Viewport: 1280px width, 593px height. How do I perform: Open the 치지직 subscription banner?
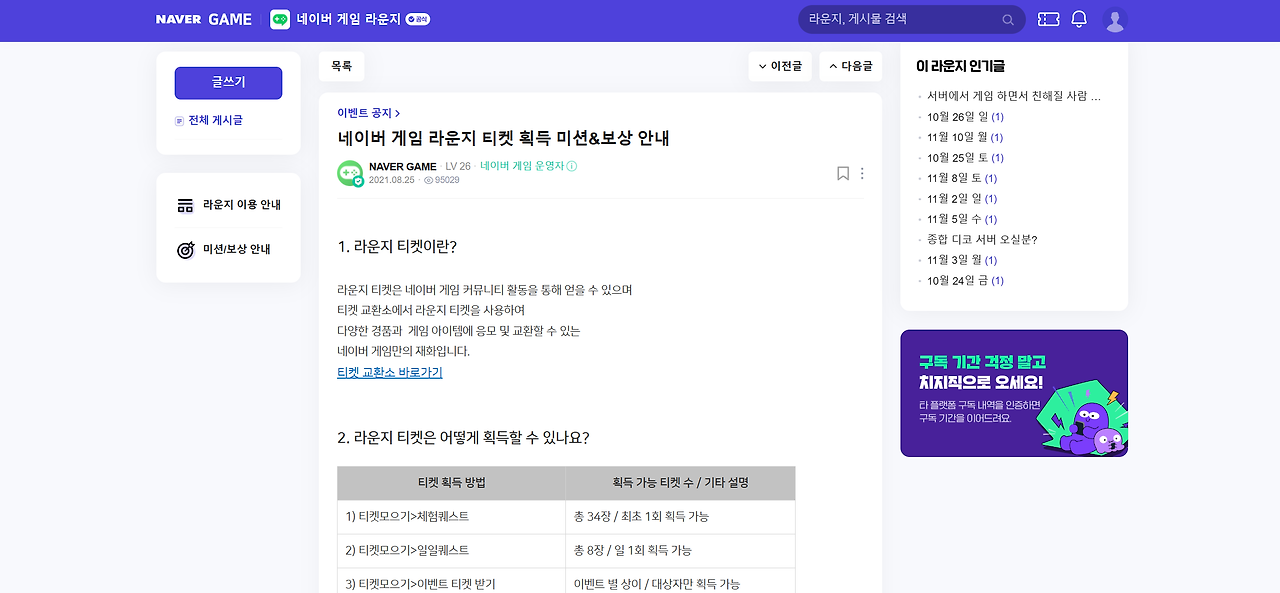tap(1014, 393)
